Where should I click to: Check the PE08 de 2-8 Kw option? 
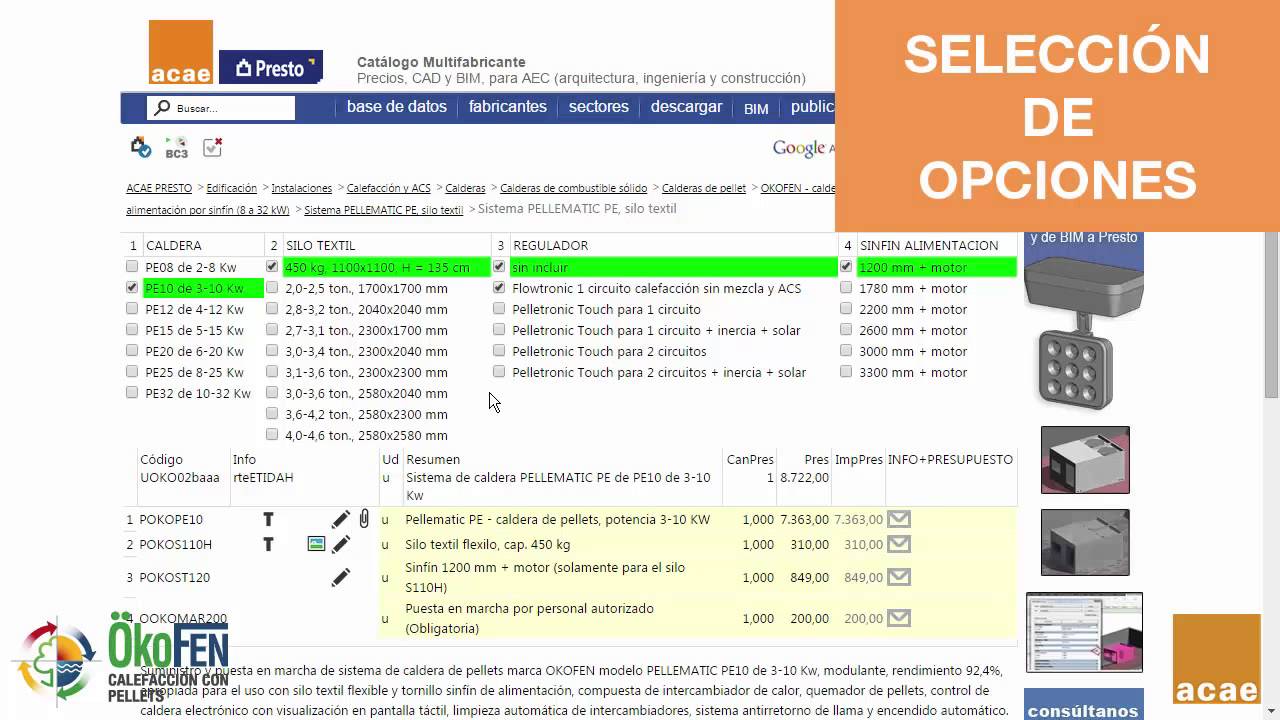[132, 267]
